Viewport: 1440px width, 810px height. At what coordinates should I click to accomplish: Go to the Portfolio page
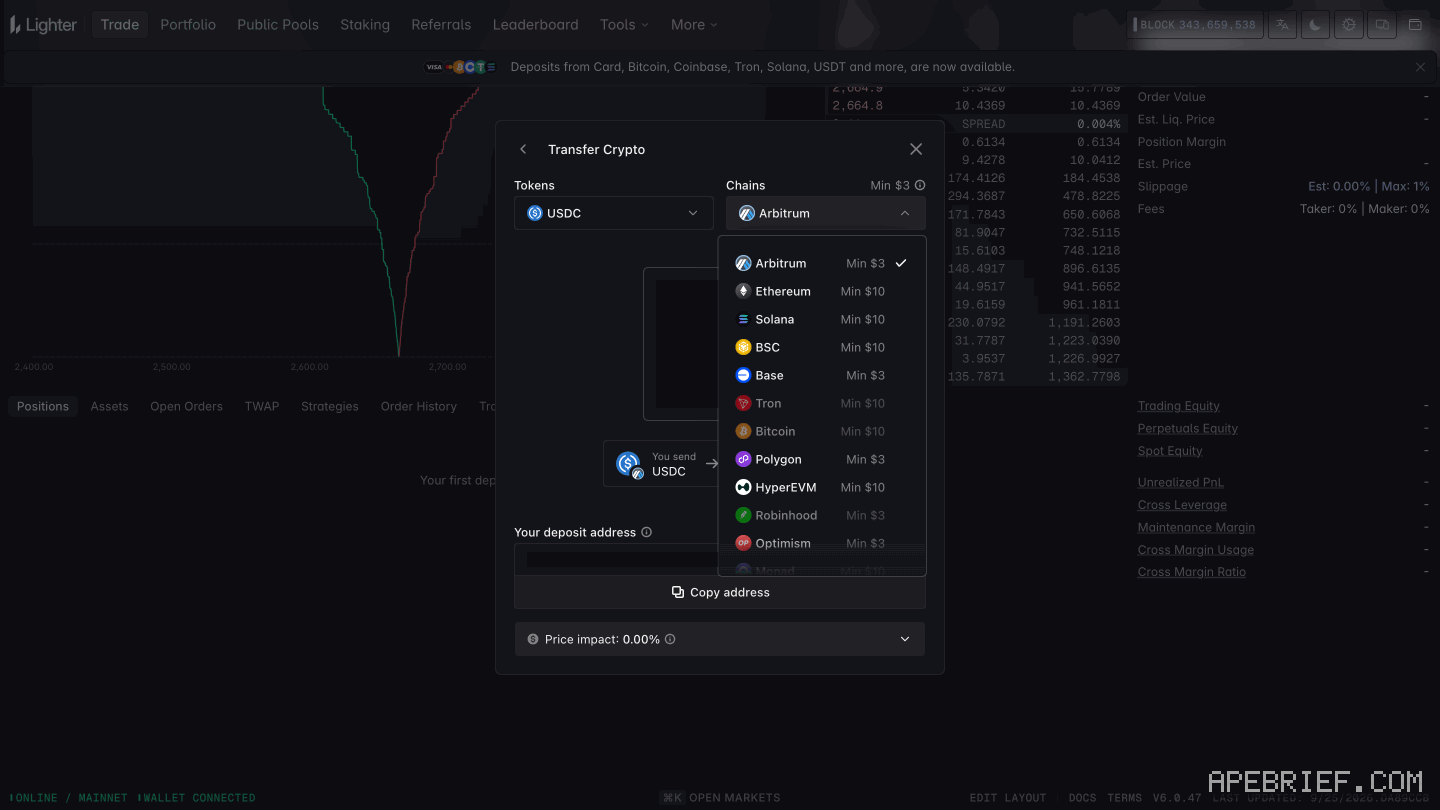tap(188, 25)
